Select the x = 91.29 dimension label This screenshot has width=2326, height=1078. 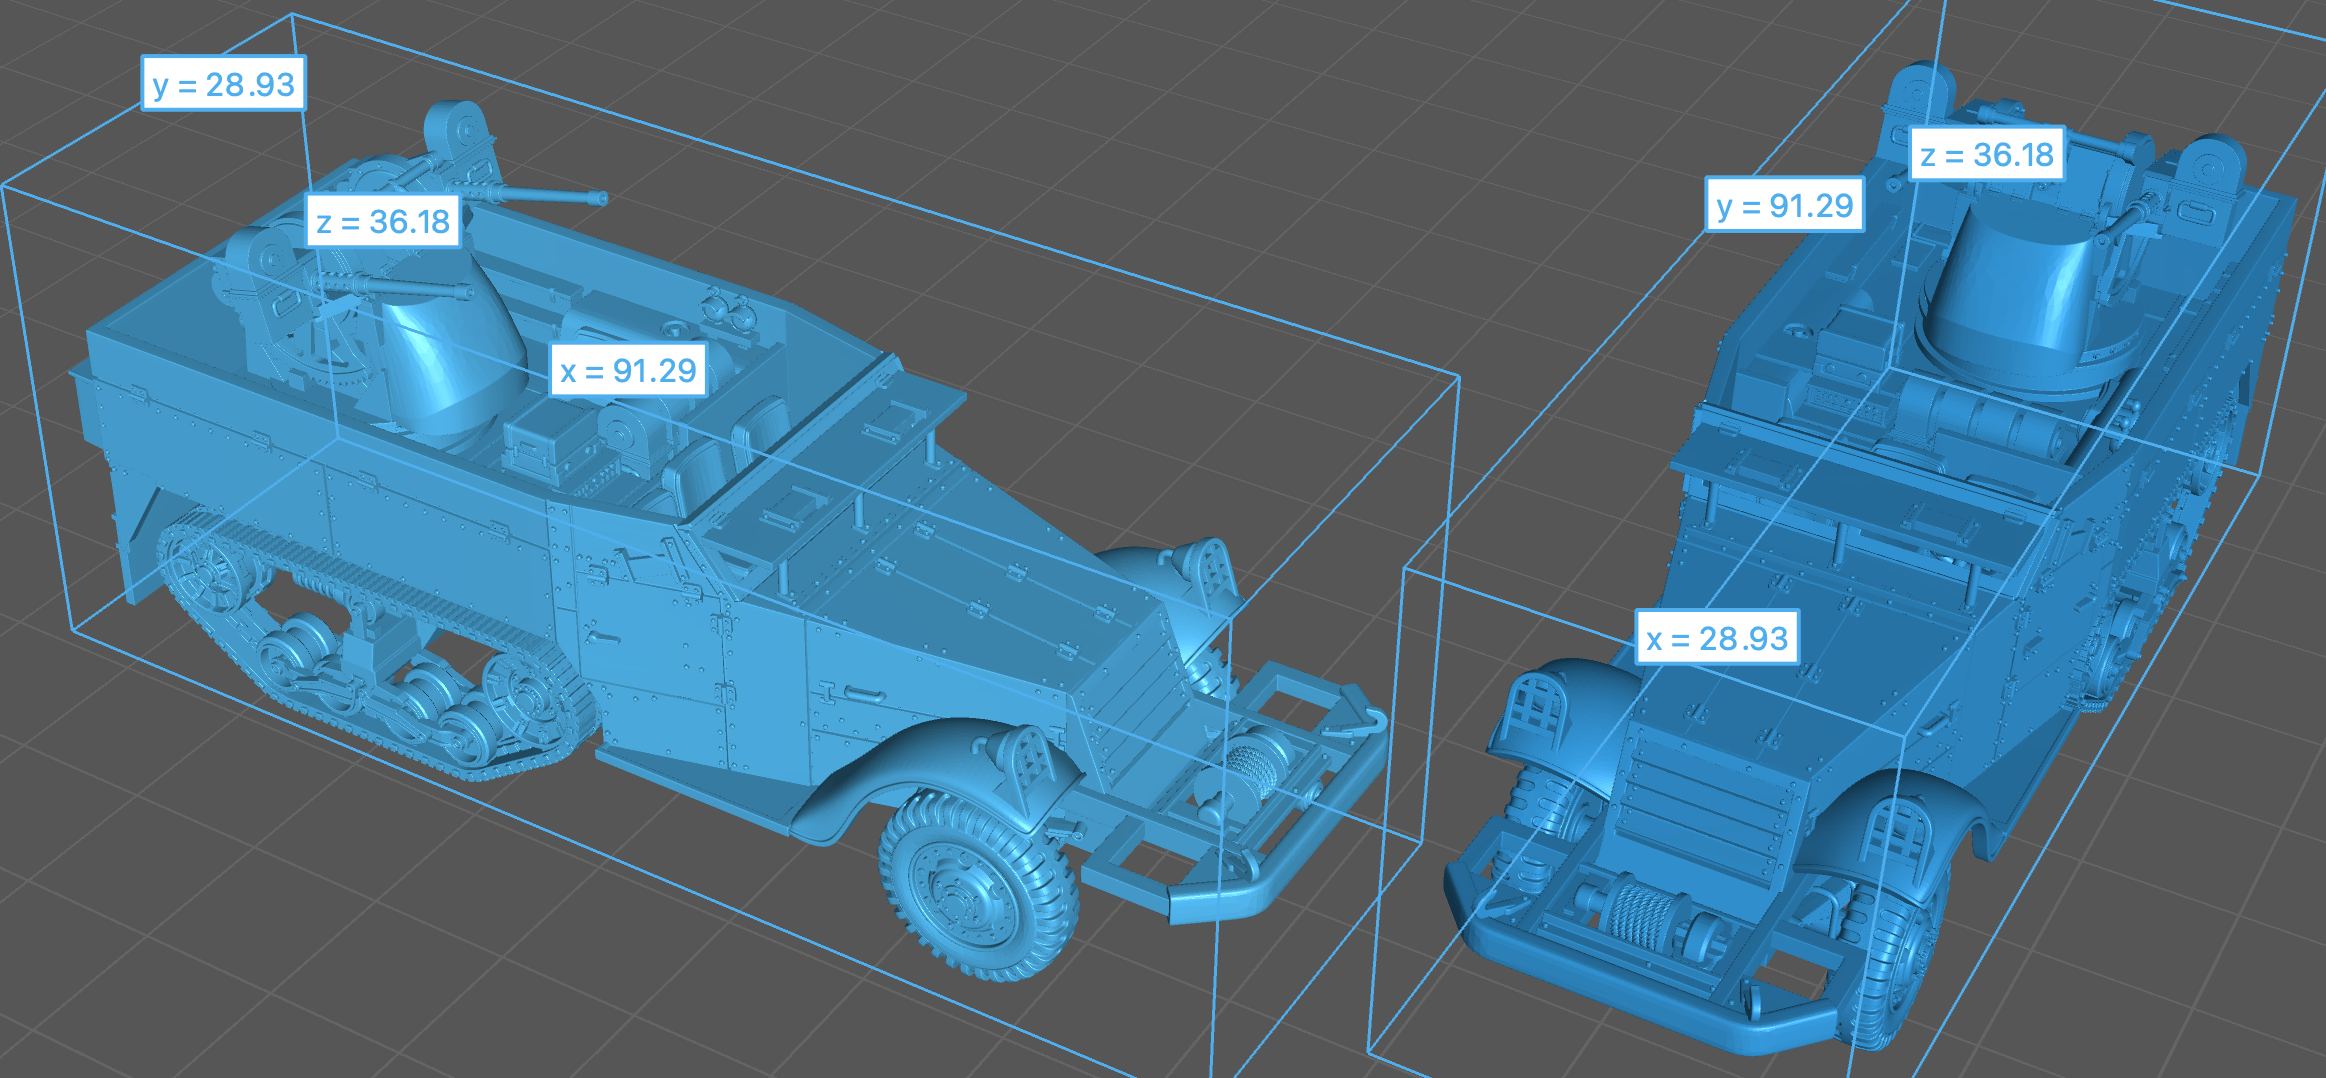point(628,371)
